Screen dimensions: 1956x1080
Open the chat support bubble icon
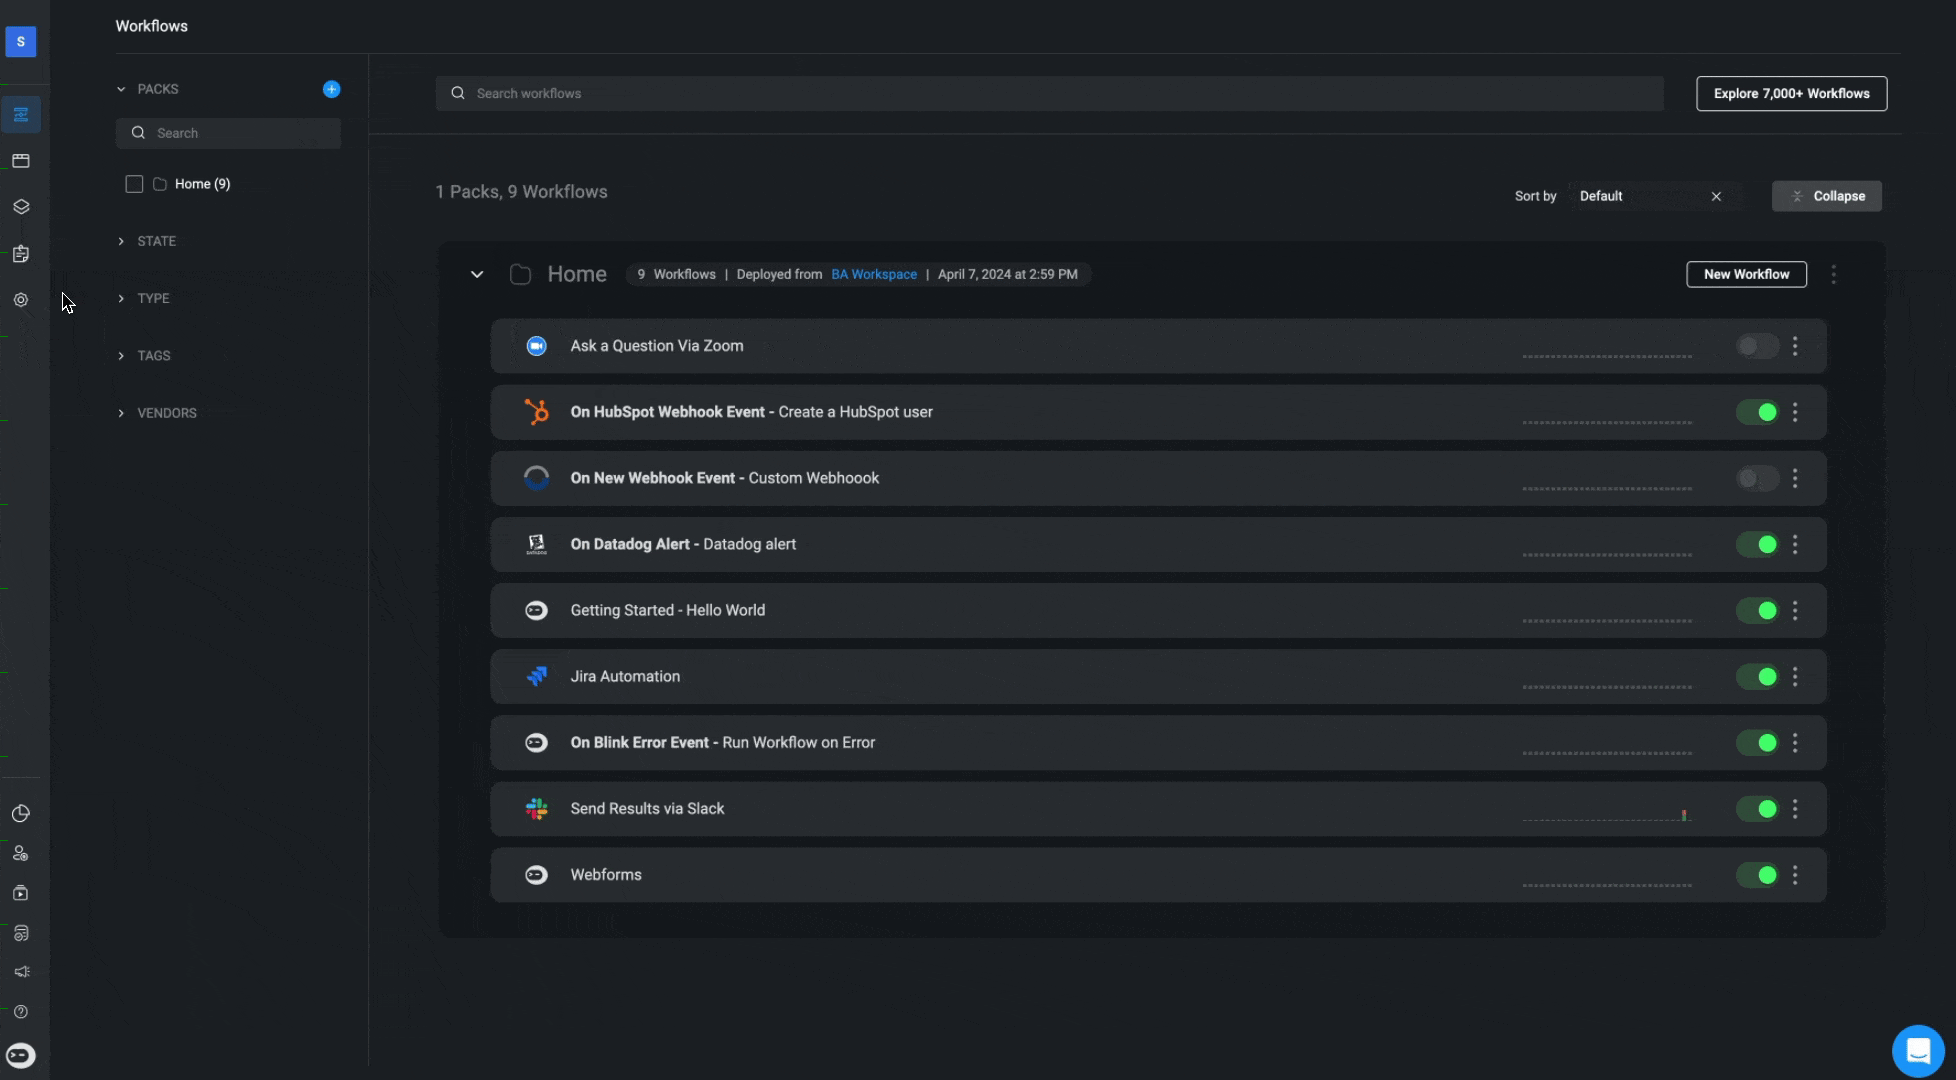point(1917,1051)
